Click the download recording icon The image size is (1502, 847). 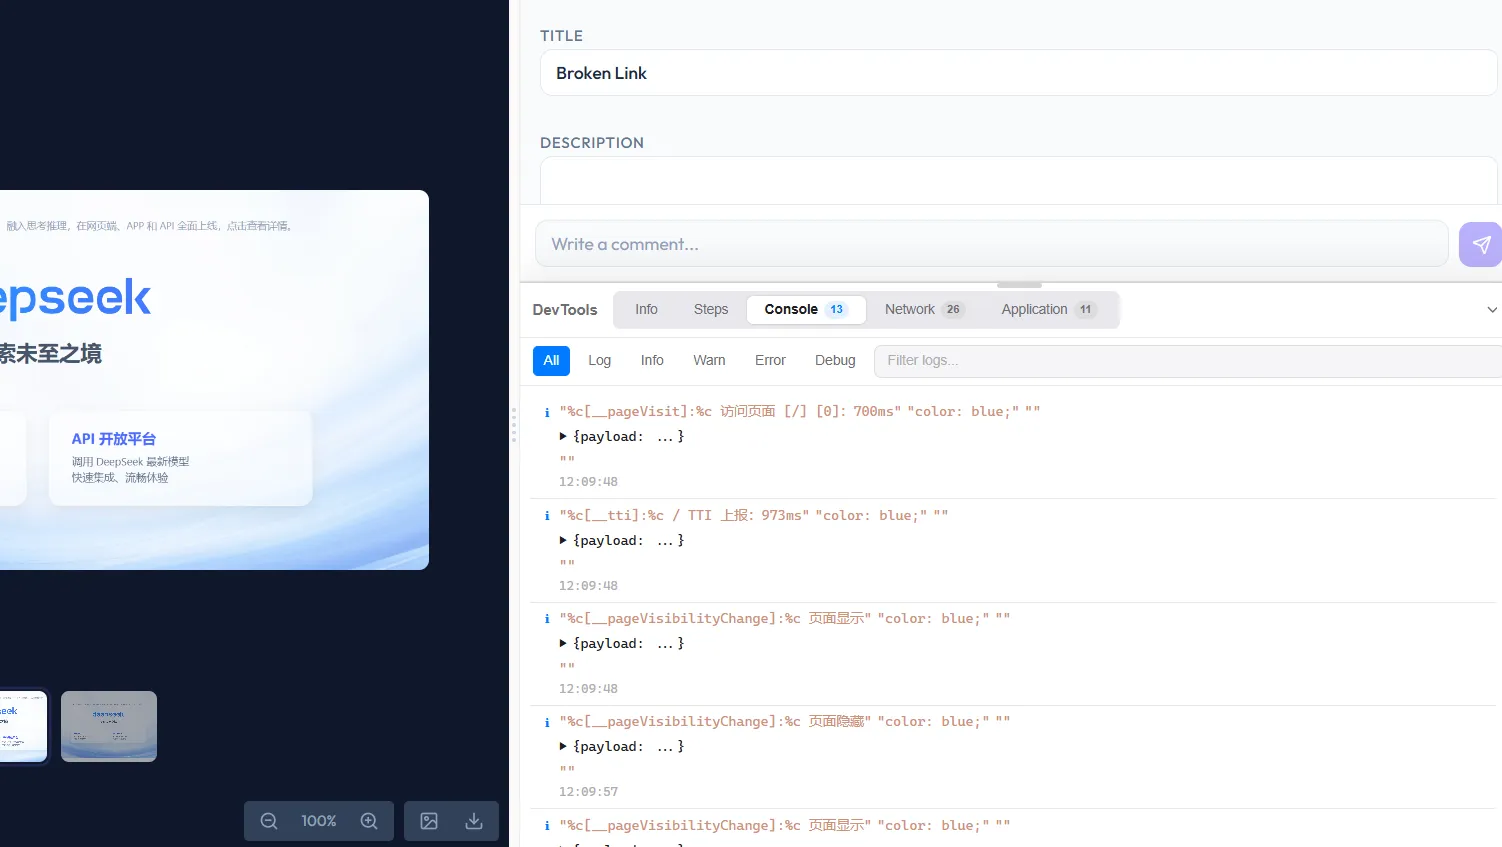tap(471, 820)
